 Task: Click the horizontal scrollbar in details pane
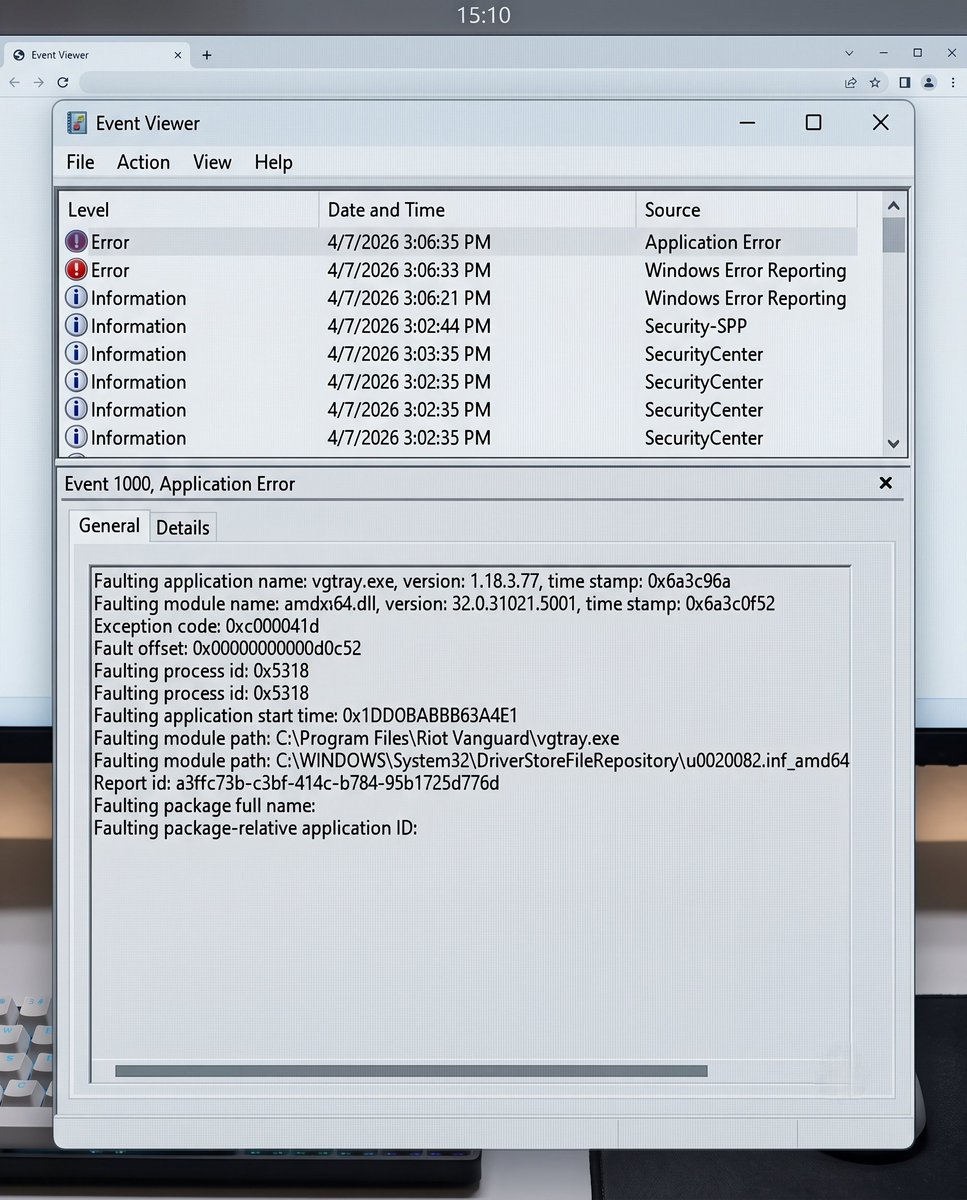coord(411,1071)
